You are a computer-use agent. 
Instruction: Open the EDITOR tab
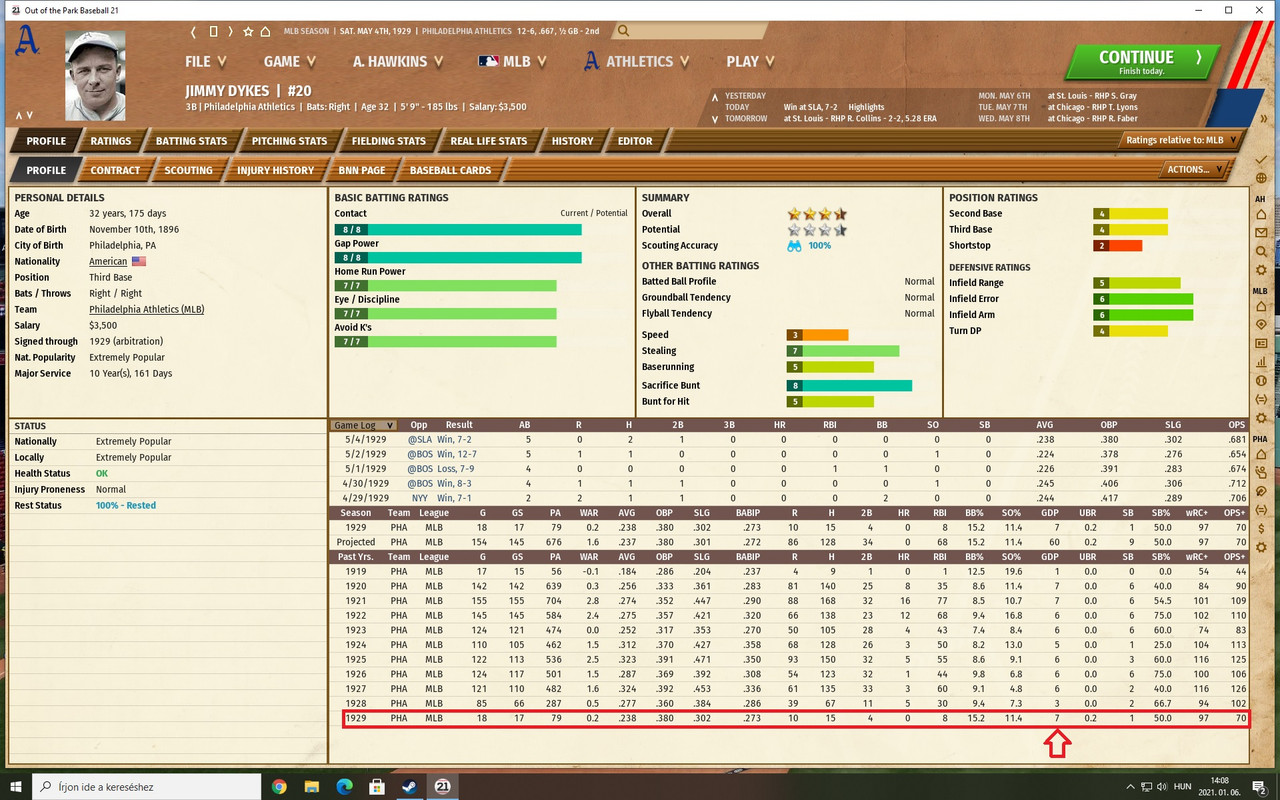pyautogui.click(x=634, y=141)
